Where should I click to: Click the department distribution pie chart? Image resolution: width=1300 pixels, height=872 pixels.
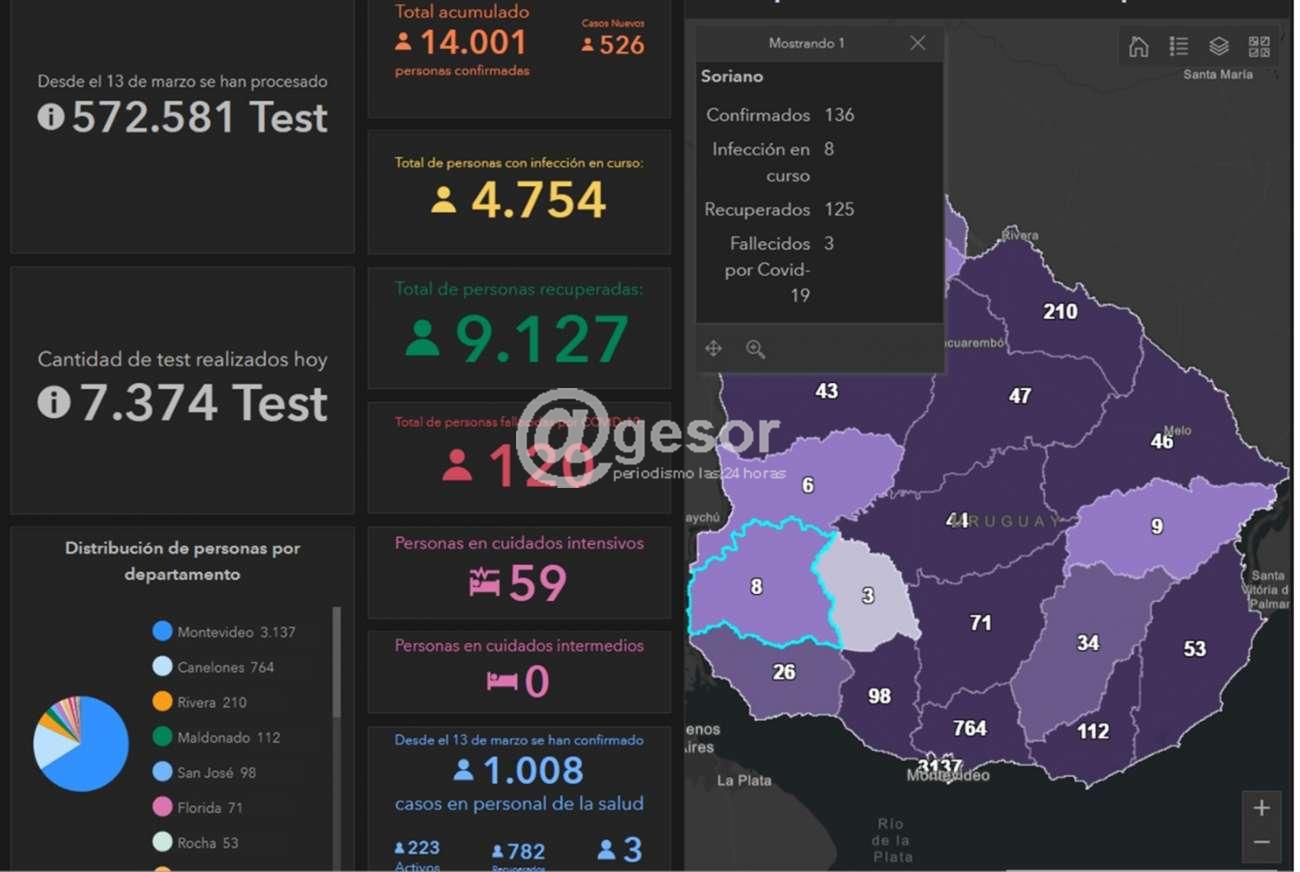(82, 744)
